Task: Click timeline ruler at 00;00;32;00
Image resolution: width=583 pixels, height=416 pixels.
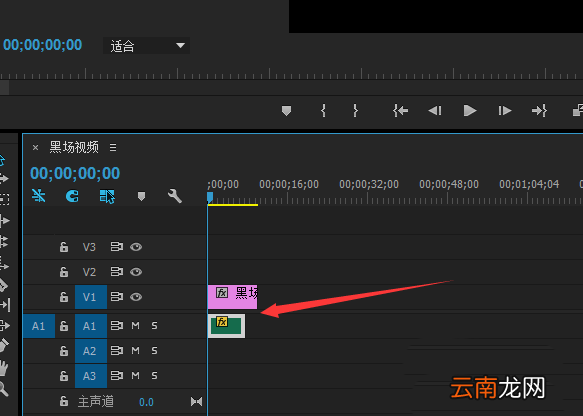Action: (x=369, y=184)
